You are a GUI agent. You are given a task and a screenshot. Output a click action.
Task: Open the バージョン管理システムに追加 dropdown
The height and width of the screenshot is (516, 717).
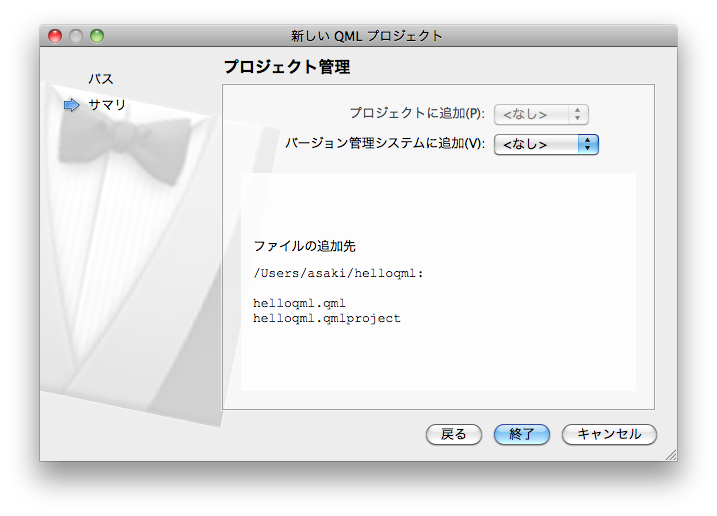546,144
